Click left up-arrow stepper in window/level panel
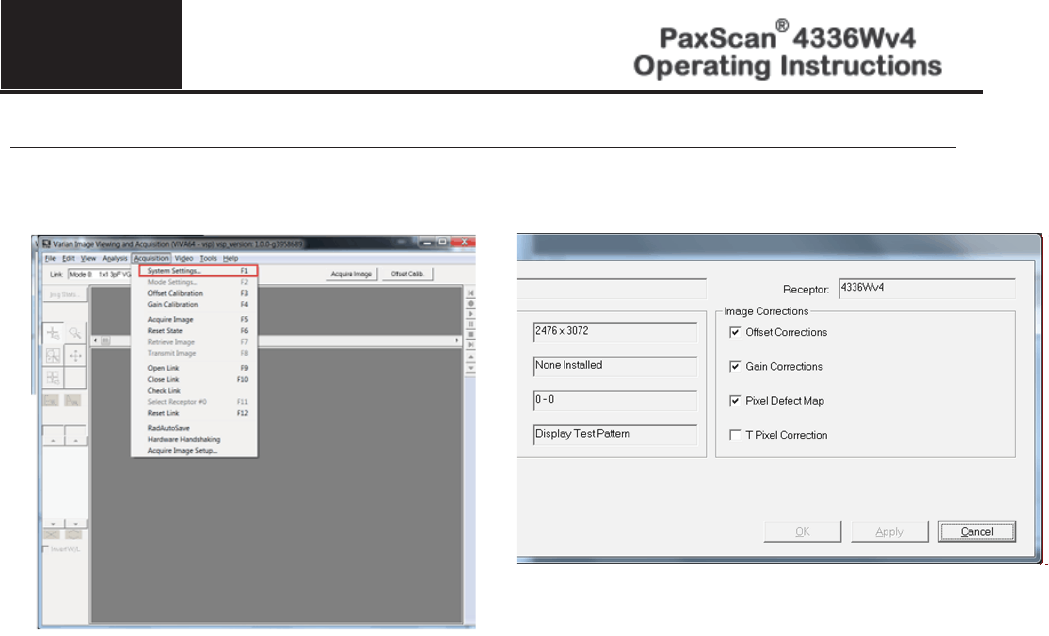1049x636 pixels. [x=53, y=441]
